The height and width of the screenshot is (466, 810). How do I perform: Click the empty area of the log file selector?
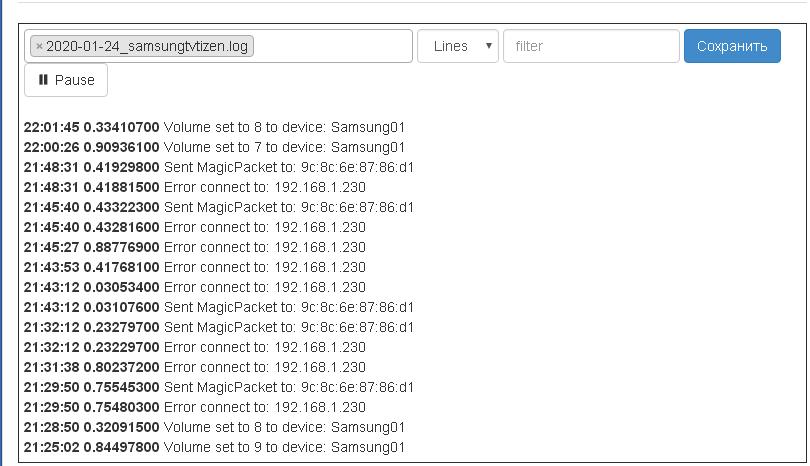pos(332,46)
